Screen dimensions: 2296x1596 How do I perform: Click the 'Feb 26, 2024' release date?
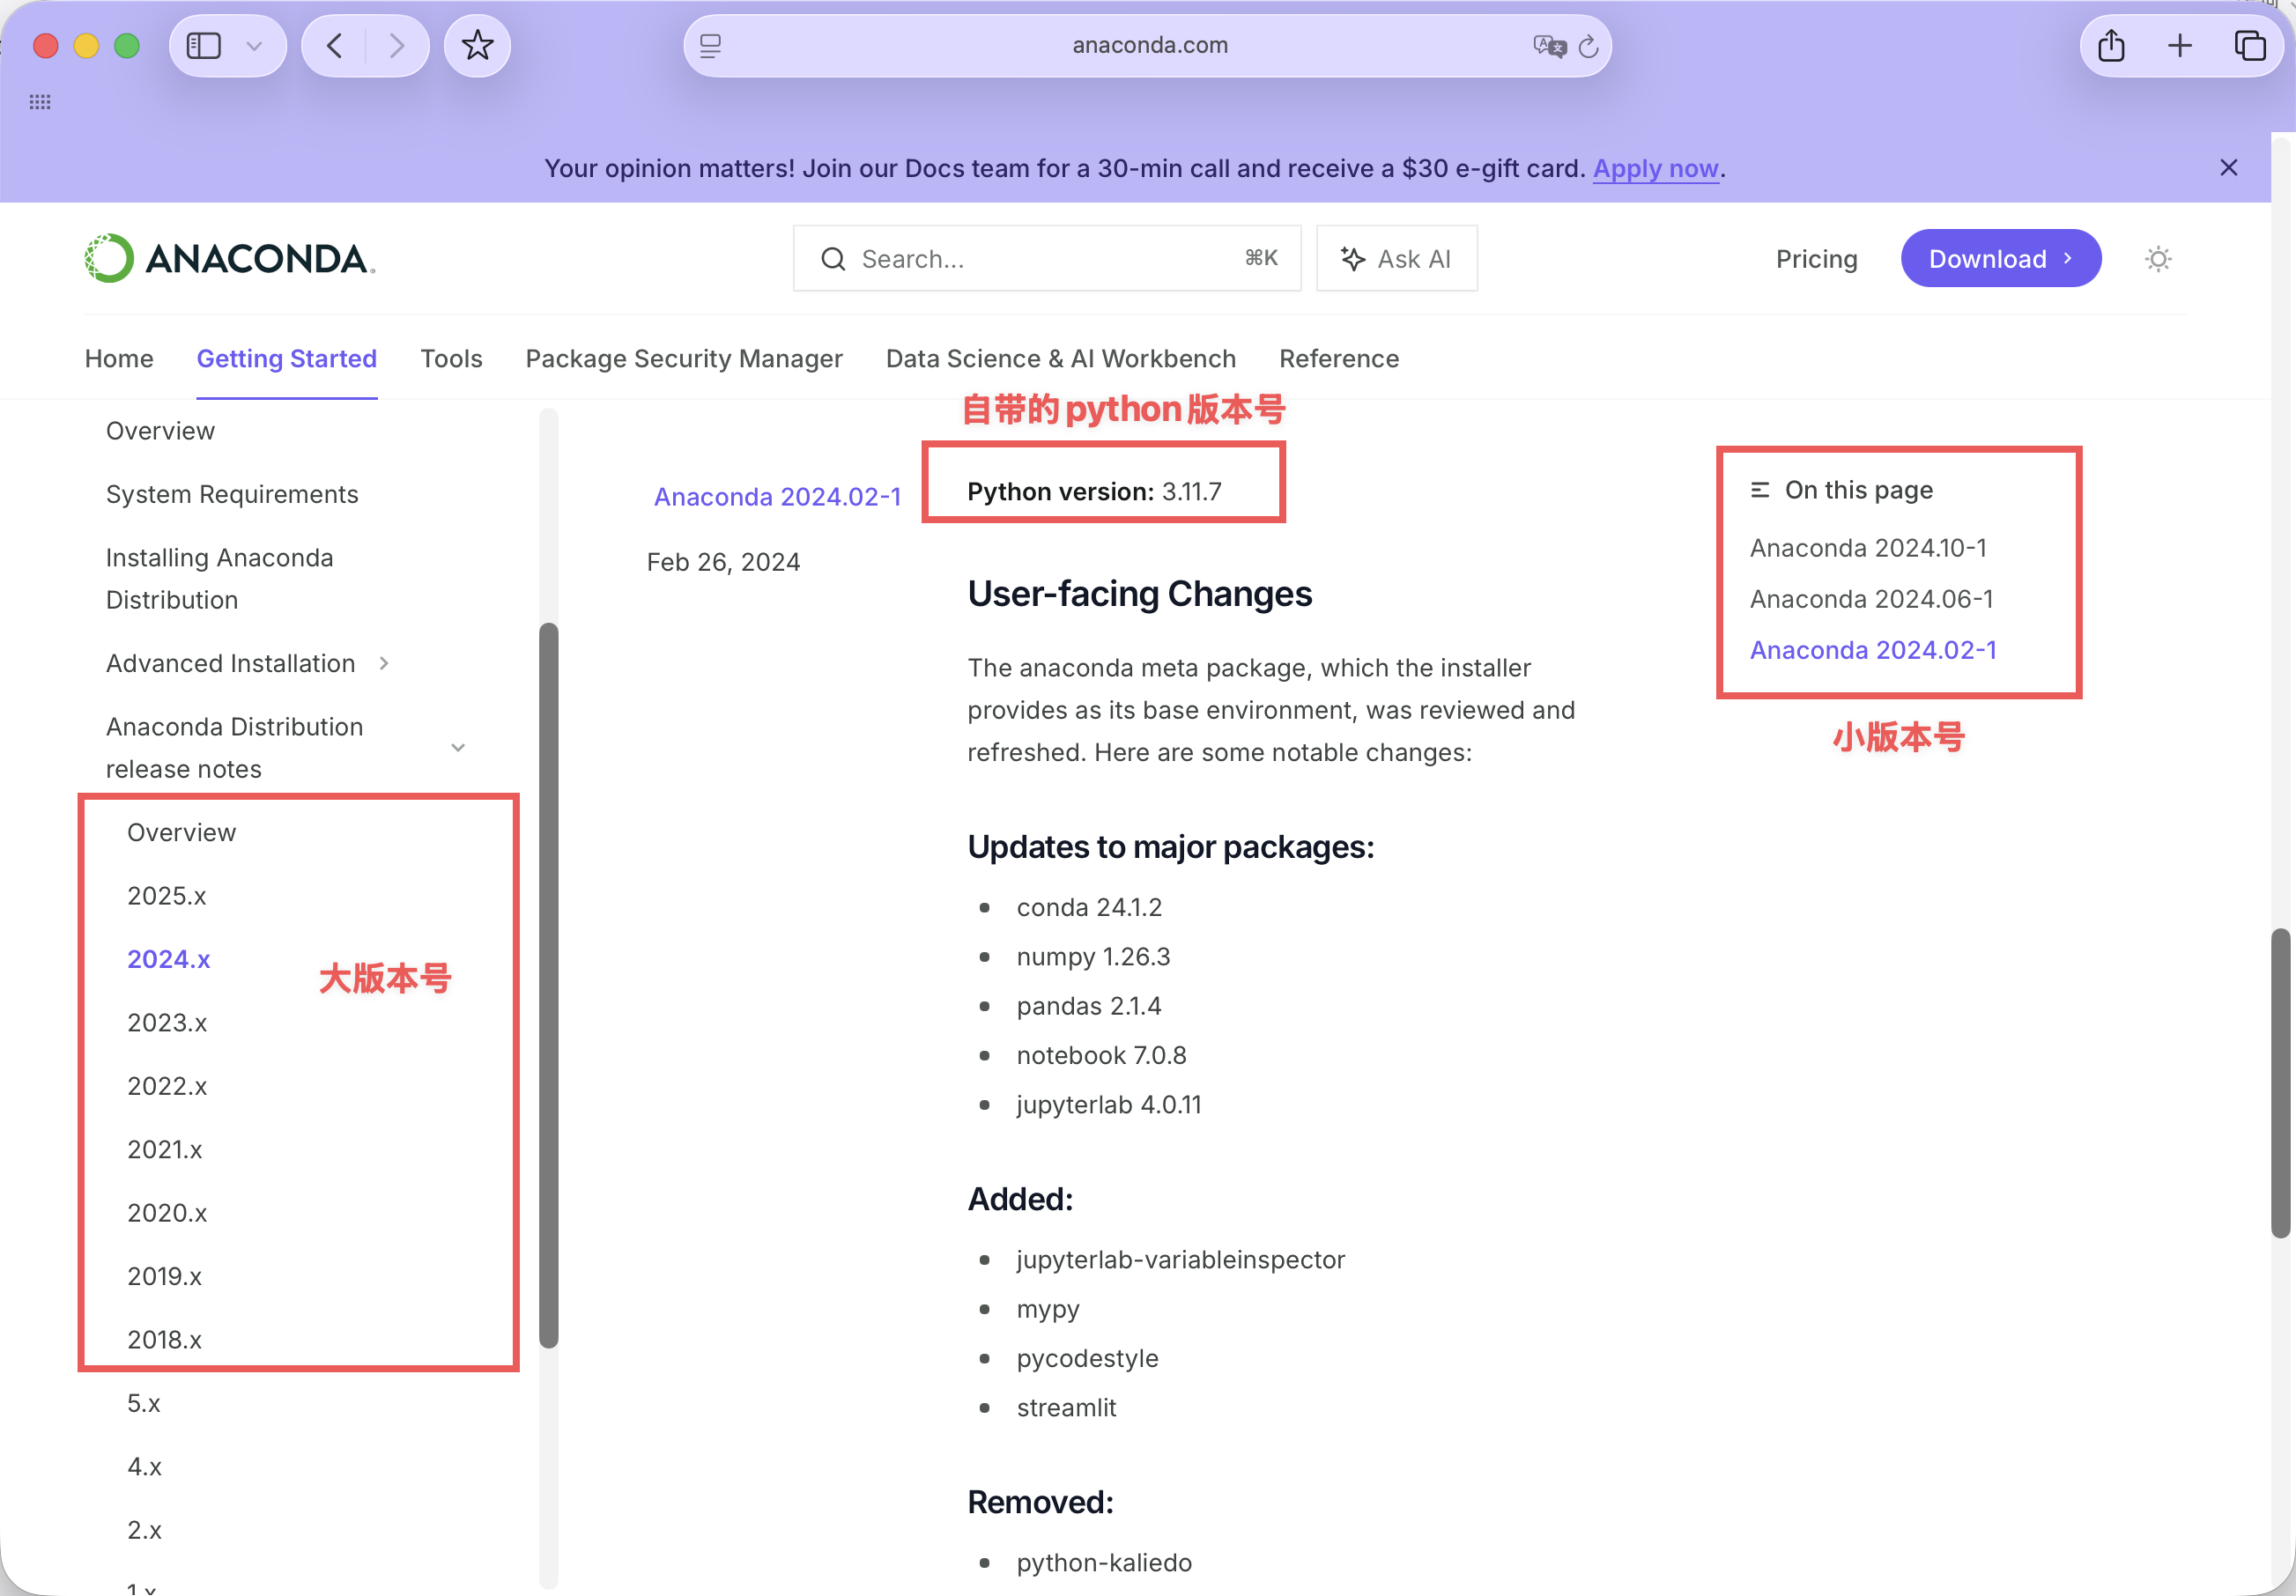[x=723, y=562]
